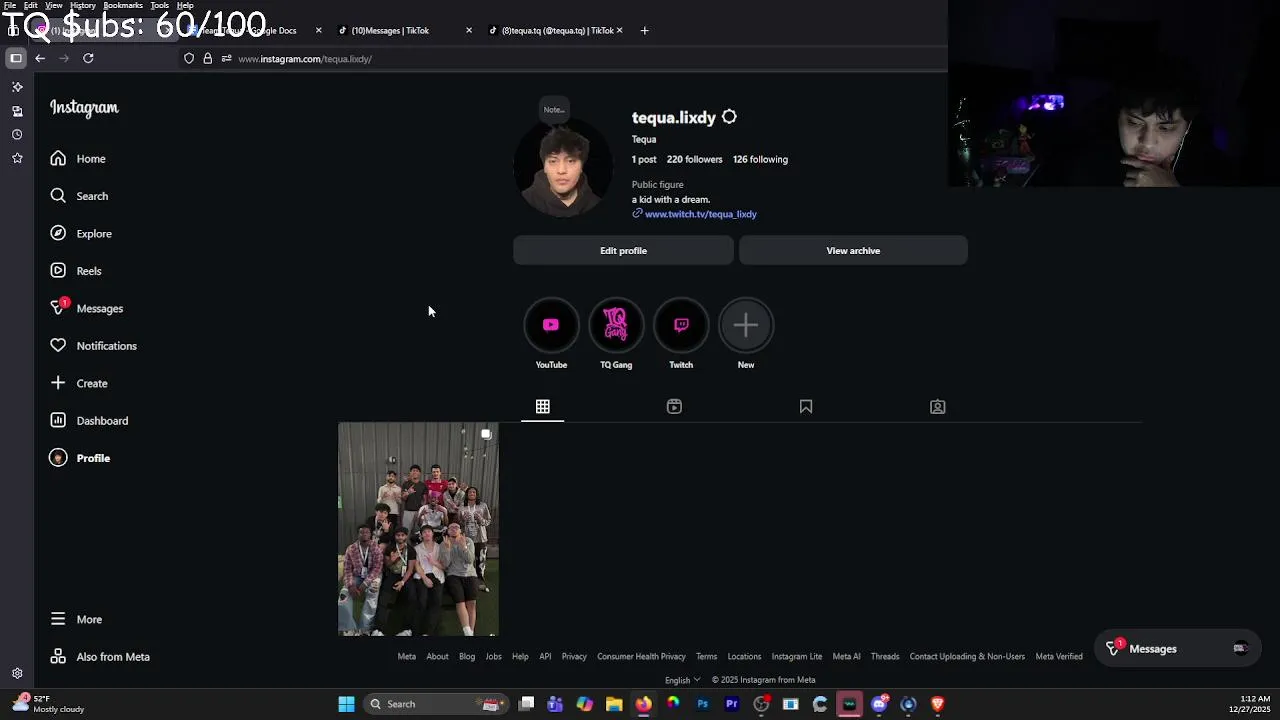Reload the page with refresh button
The image size is (1280, 720).
pos(88,58)
